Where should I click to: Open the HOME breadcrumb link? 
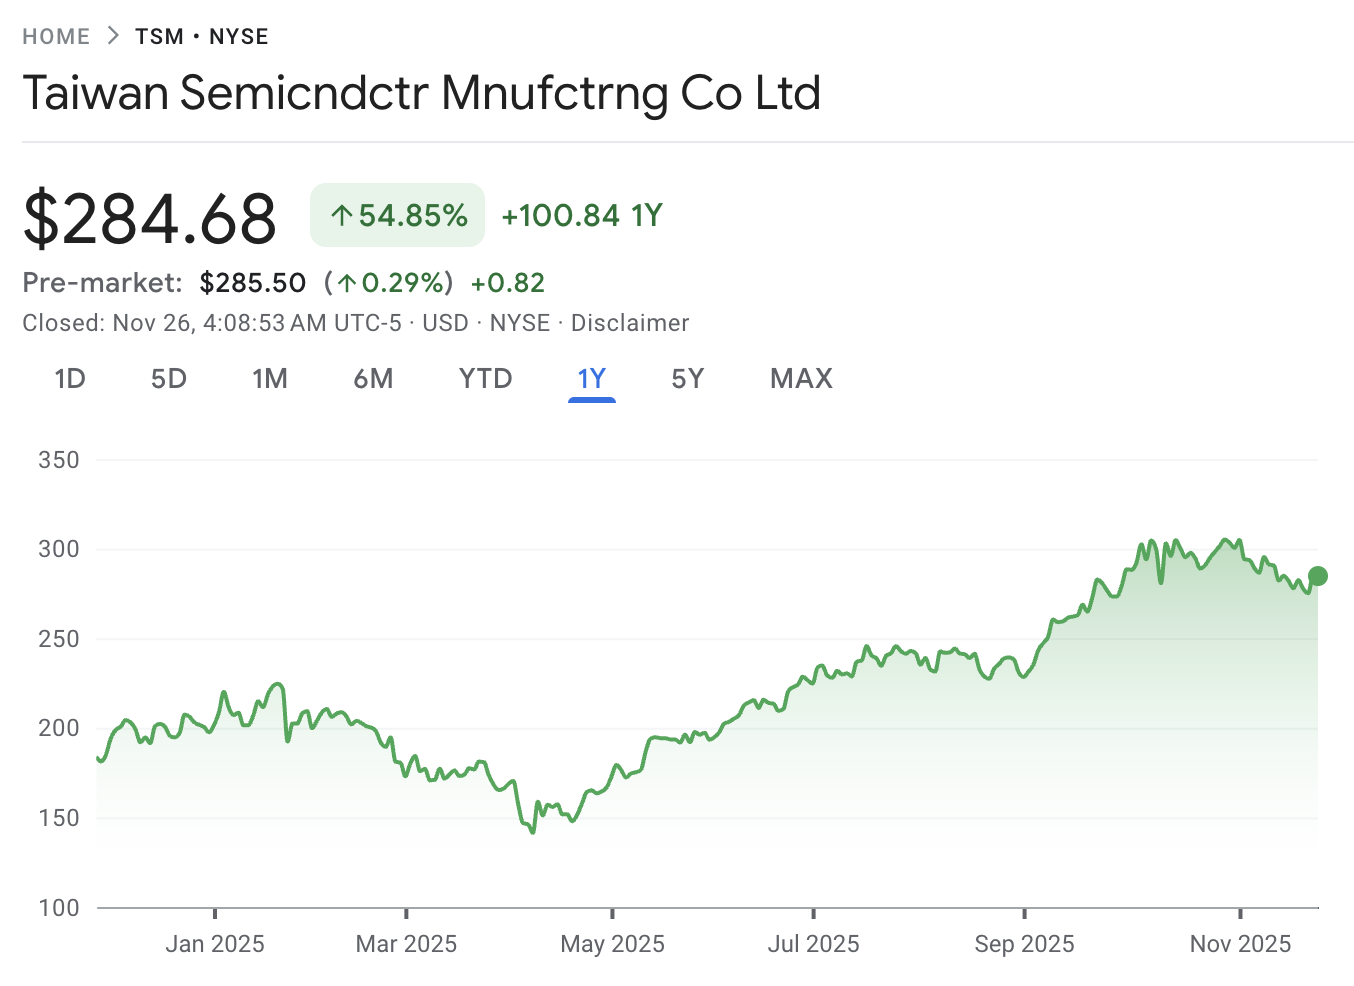pyautogui.click(x=56, y=35)
